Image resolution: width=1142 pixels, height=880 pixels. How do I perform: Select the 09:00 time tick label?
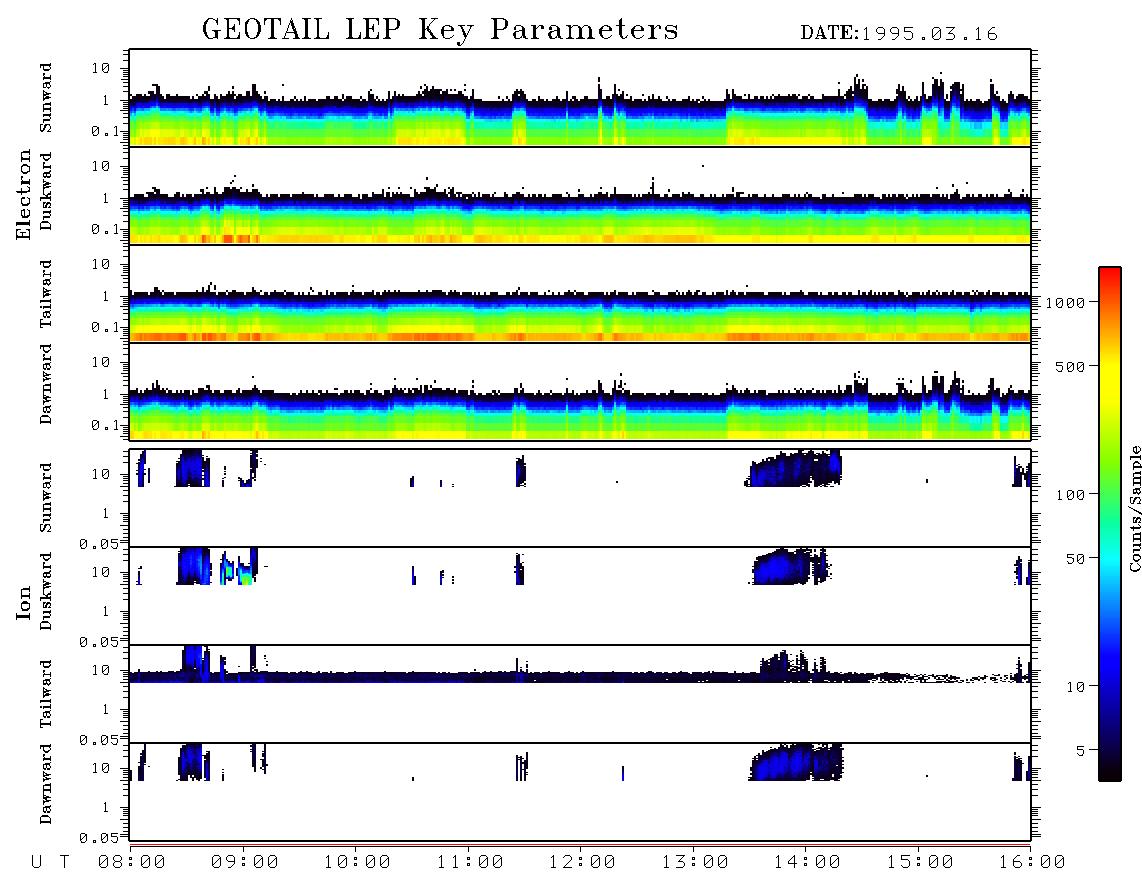click(x=244, y=862)
